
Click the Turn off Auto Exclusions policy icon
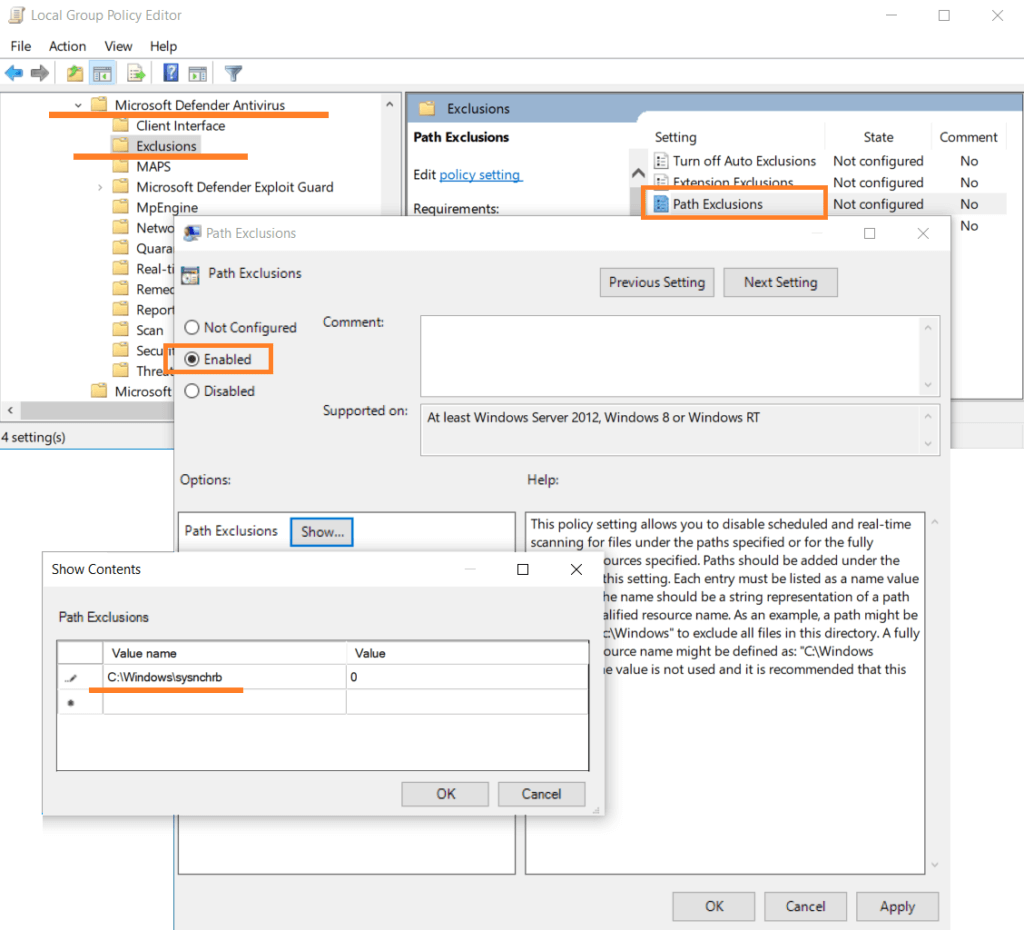pyautogui.click(x=661, y=161)
